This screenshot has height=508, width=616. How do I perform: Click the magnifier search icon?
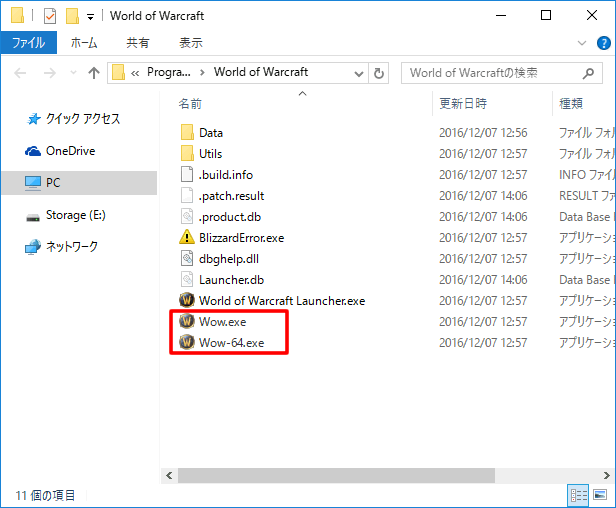pyautogui.click(x=588, y=73)
